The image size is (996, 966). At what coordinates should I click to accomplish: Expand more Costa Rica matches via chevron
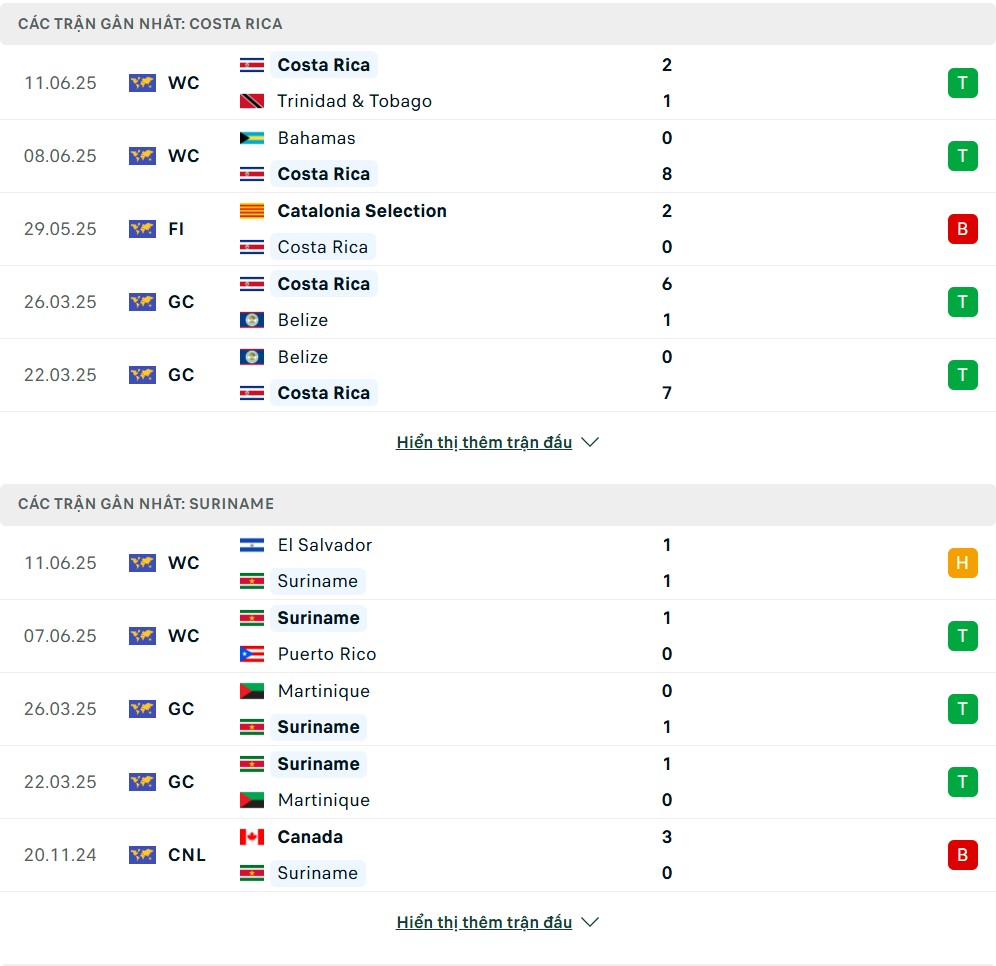590,442
